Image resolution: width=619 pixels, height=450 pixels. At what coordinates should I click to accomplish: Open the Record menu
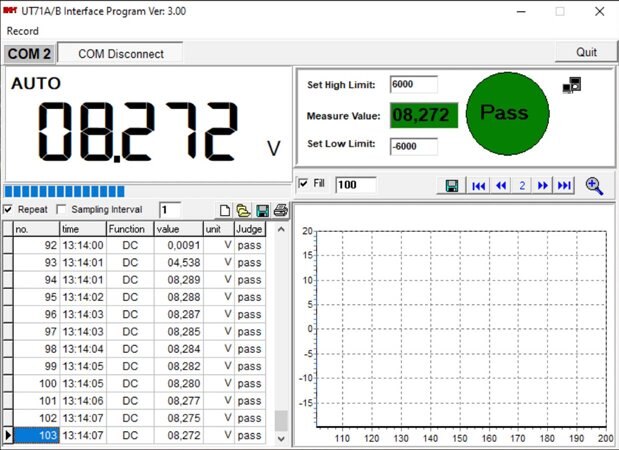pos(23,31)
